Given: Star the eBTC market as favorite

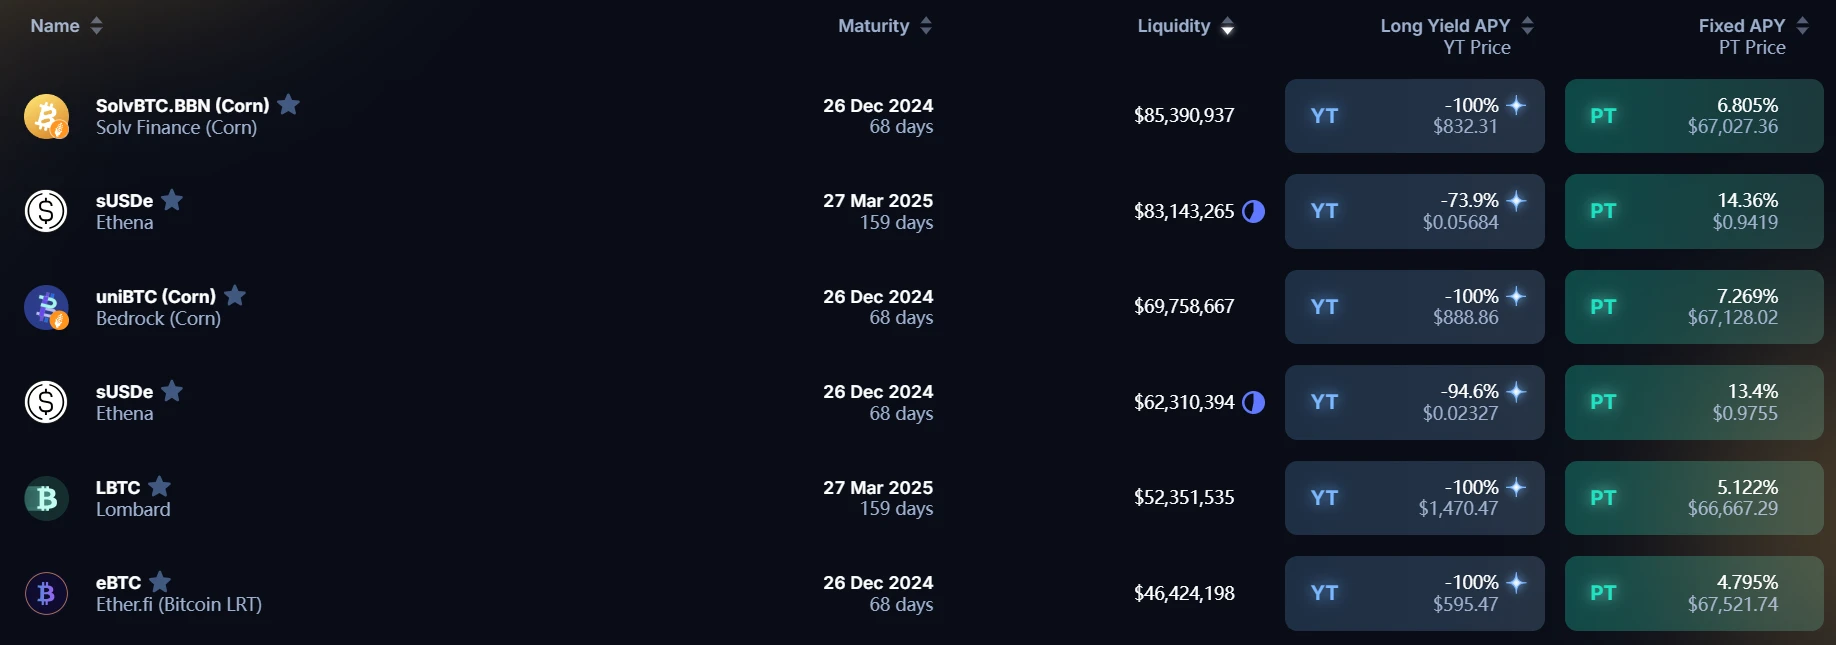Looking at the screenshot, I should pyautogui.click(x=160, y=581).
